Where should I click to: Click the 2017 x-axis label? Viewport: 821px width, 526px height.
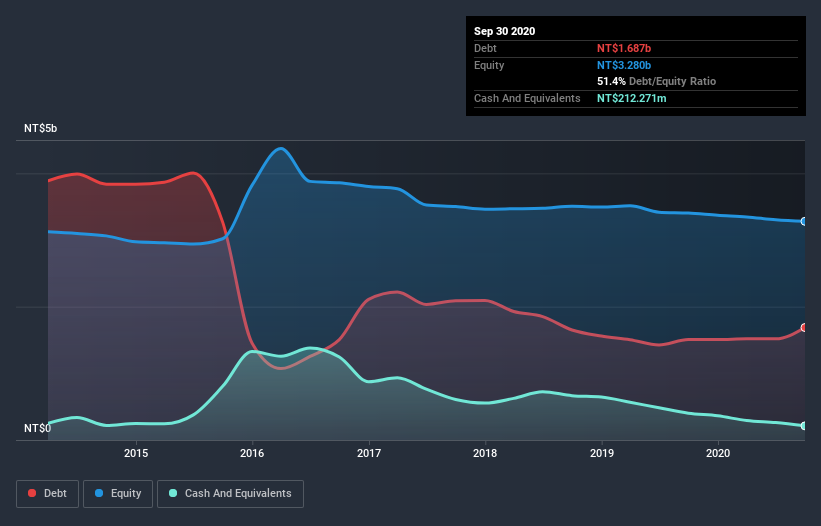point(369,453)
